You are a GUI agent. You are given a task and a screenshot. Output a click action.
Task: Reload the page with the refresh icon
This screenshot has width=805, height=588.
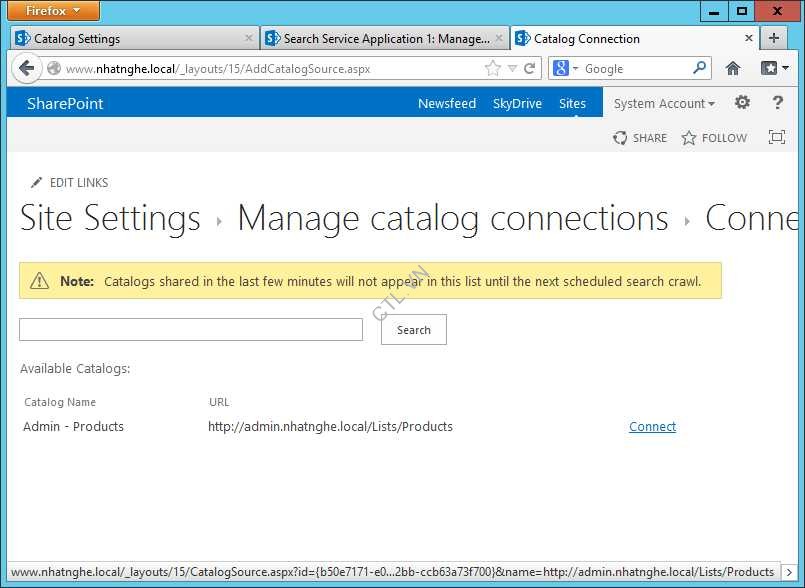[x=530, y=68]
